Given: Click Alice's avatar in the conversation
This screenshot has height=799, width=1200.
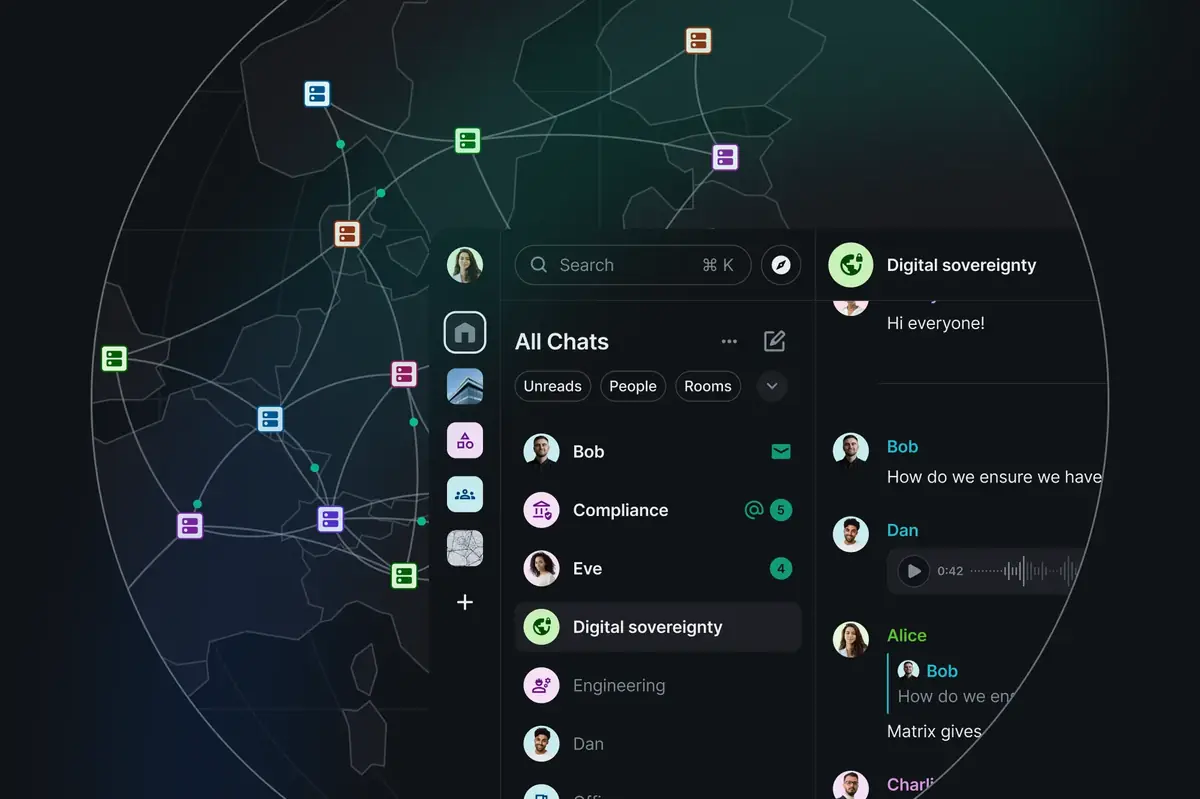Looking at the screenshot, I should click(x=851, y=639).
